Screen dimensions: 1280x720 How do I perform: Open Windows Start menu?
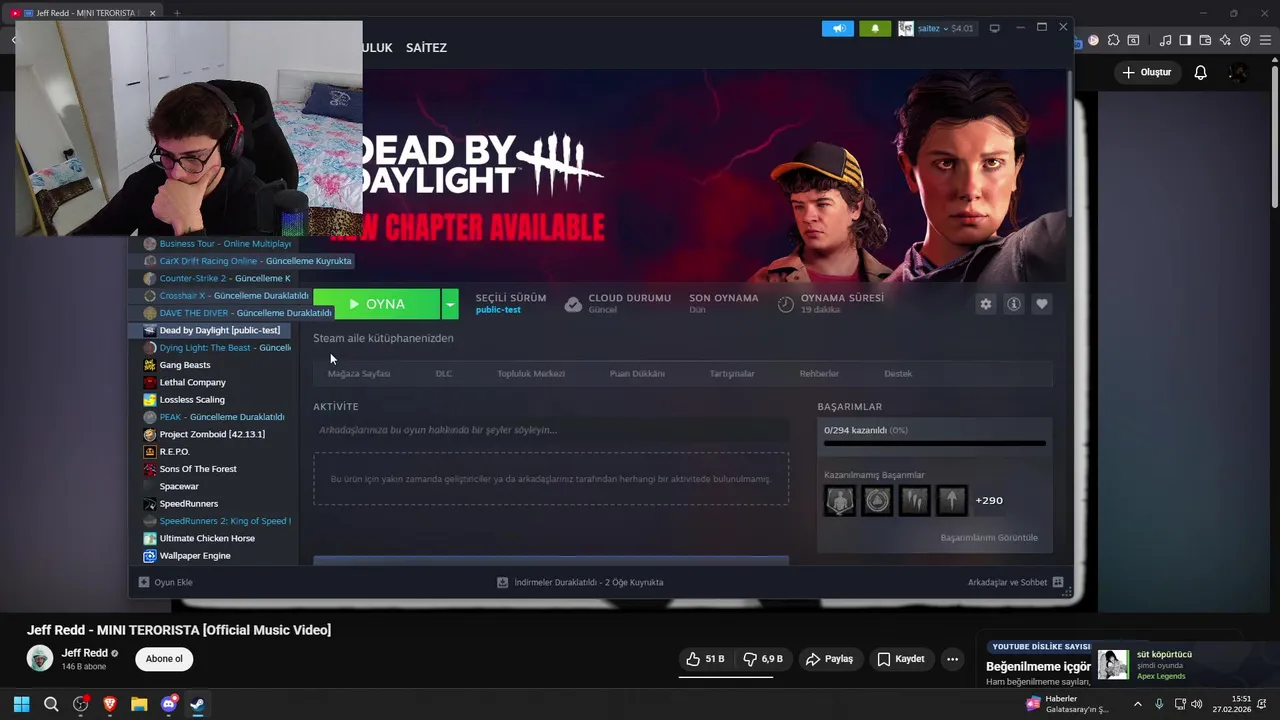tap(21, 704)
